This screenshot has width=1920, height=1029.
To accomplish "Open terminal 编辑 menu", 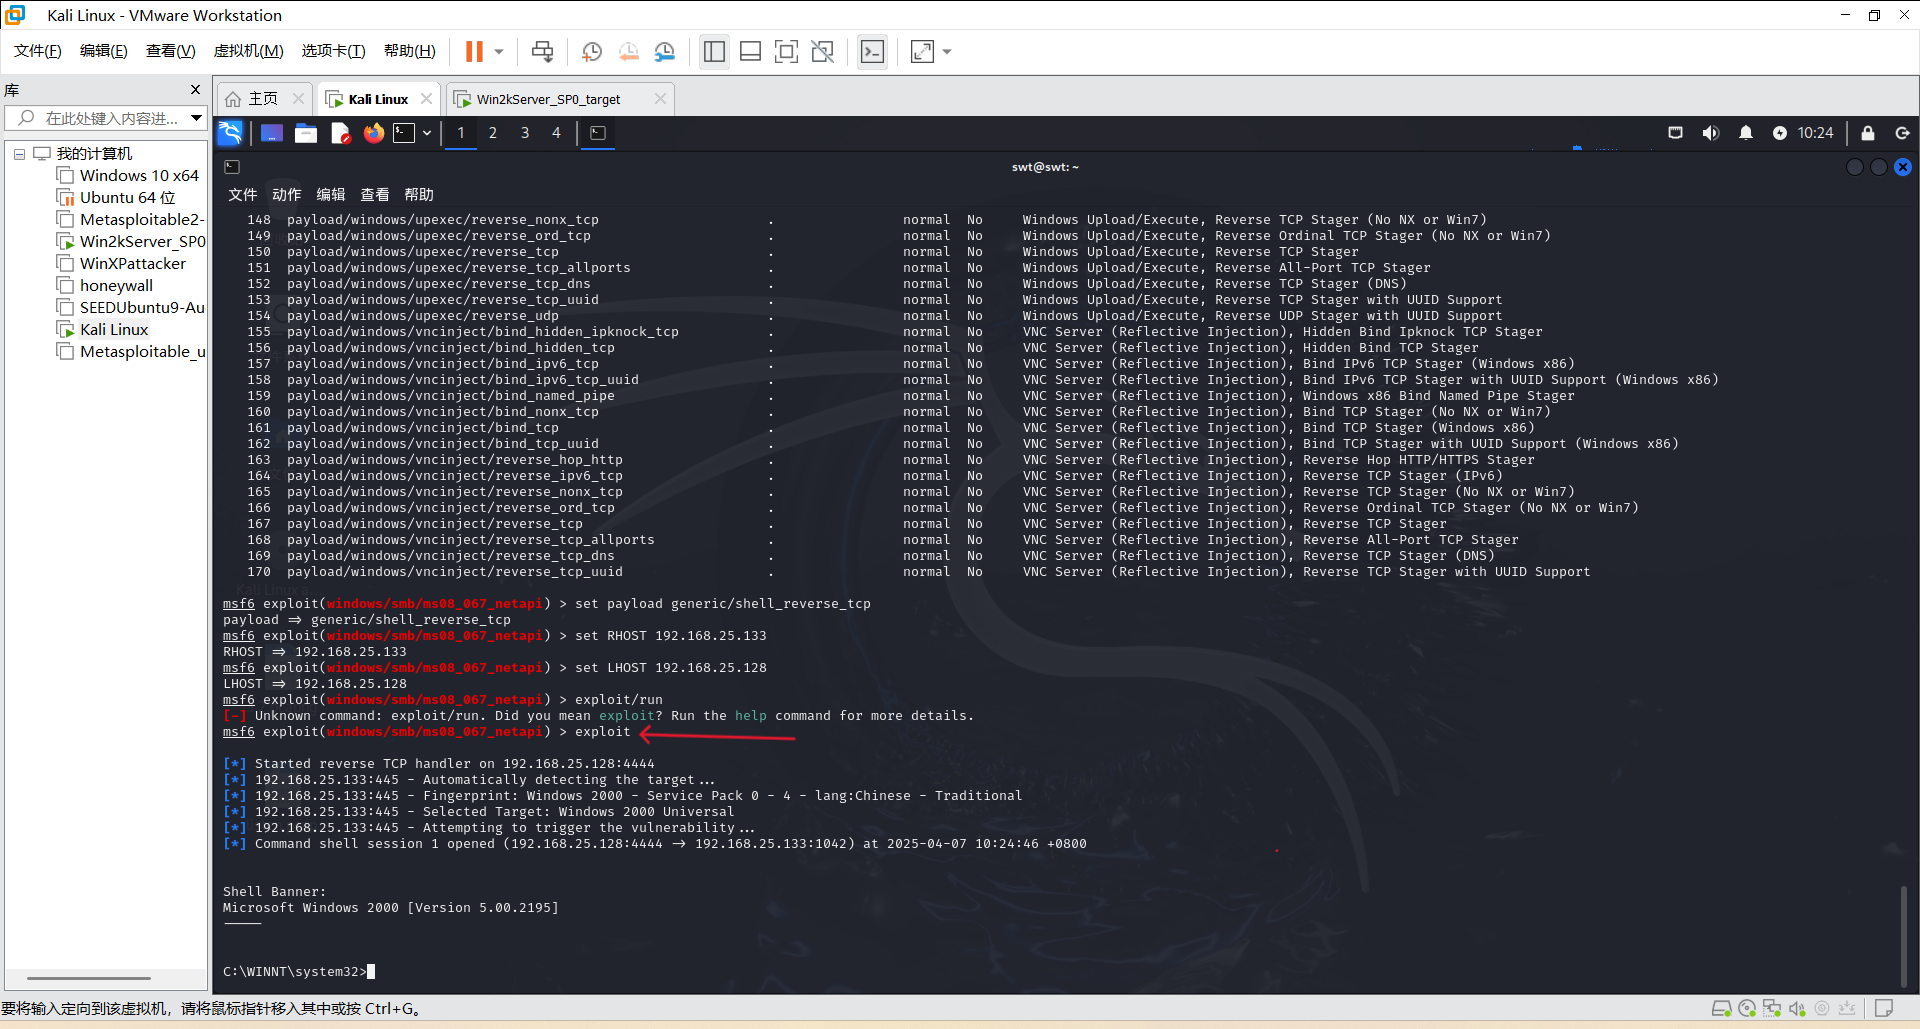I will pos(331,195).
